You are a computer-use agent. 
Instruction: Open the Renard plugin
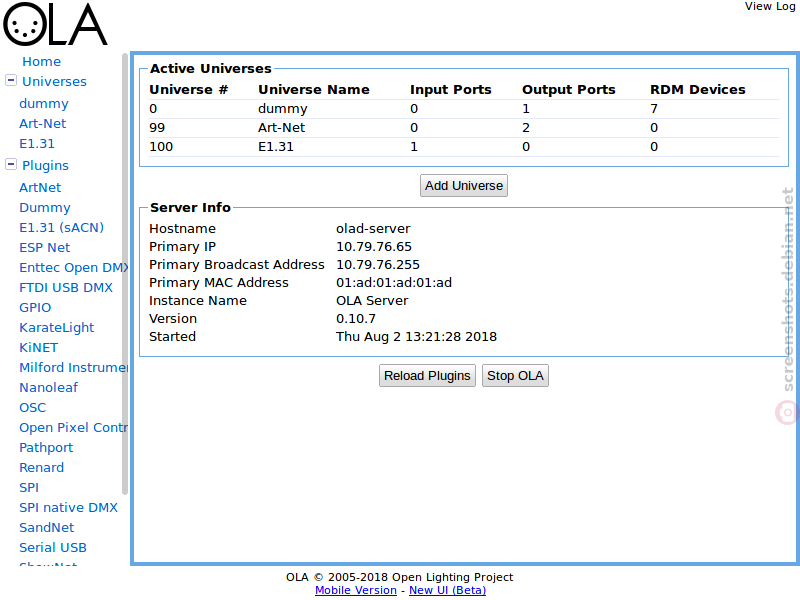point(41,467)
